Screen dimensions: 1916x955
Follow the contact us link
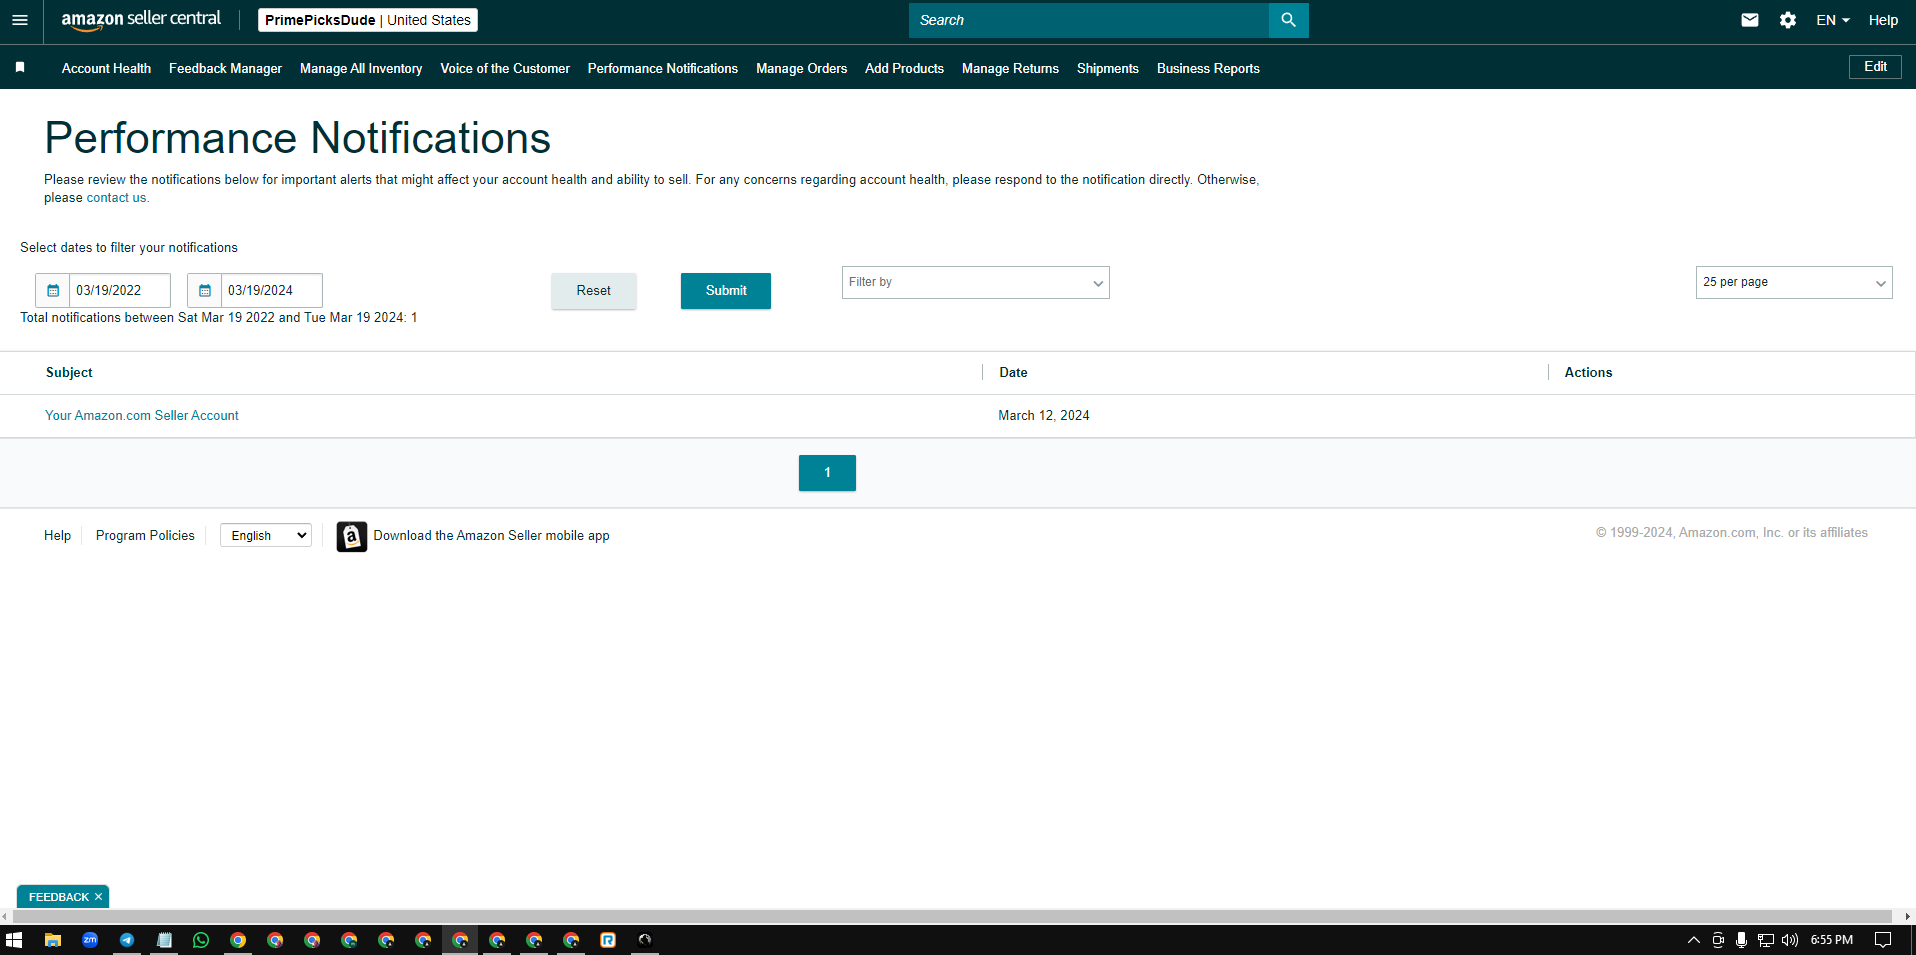[116, 198]
